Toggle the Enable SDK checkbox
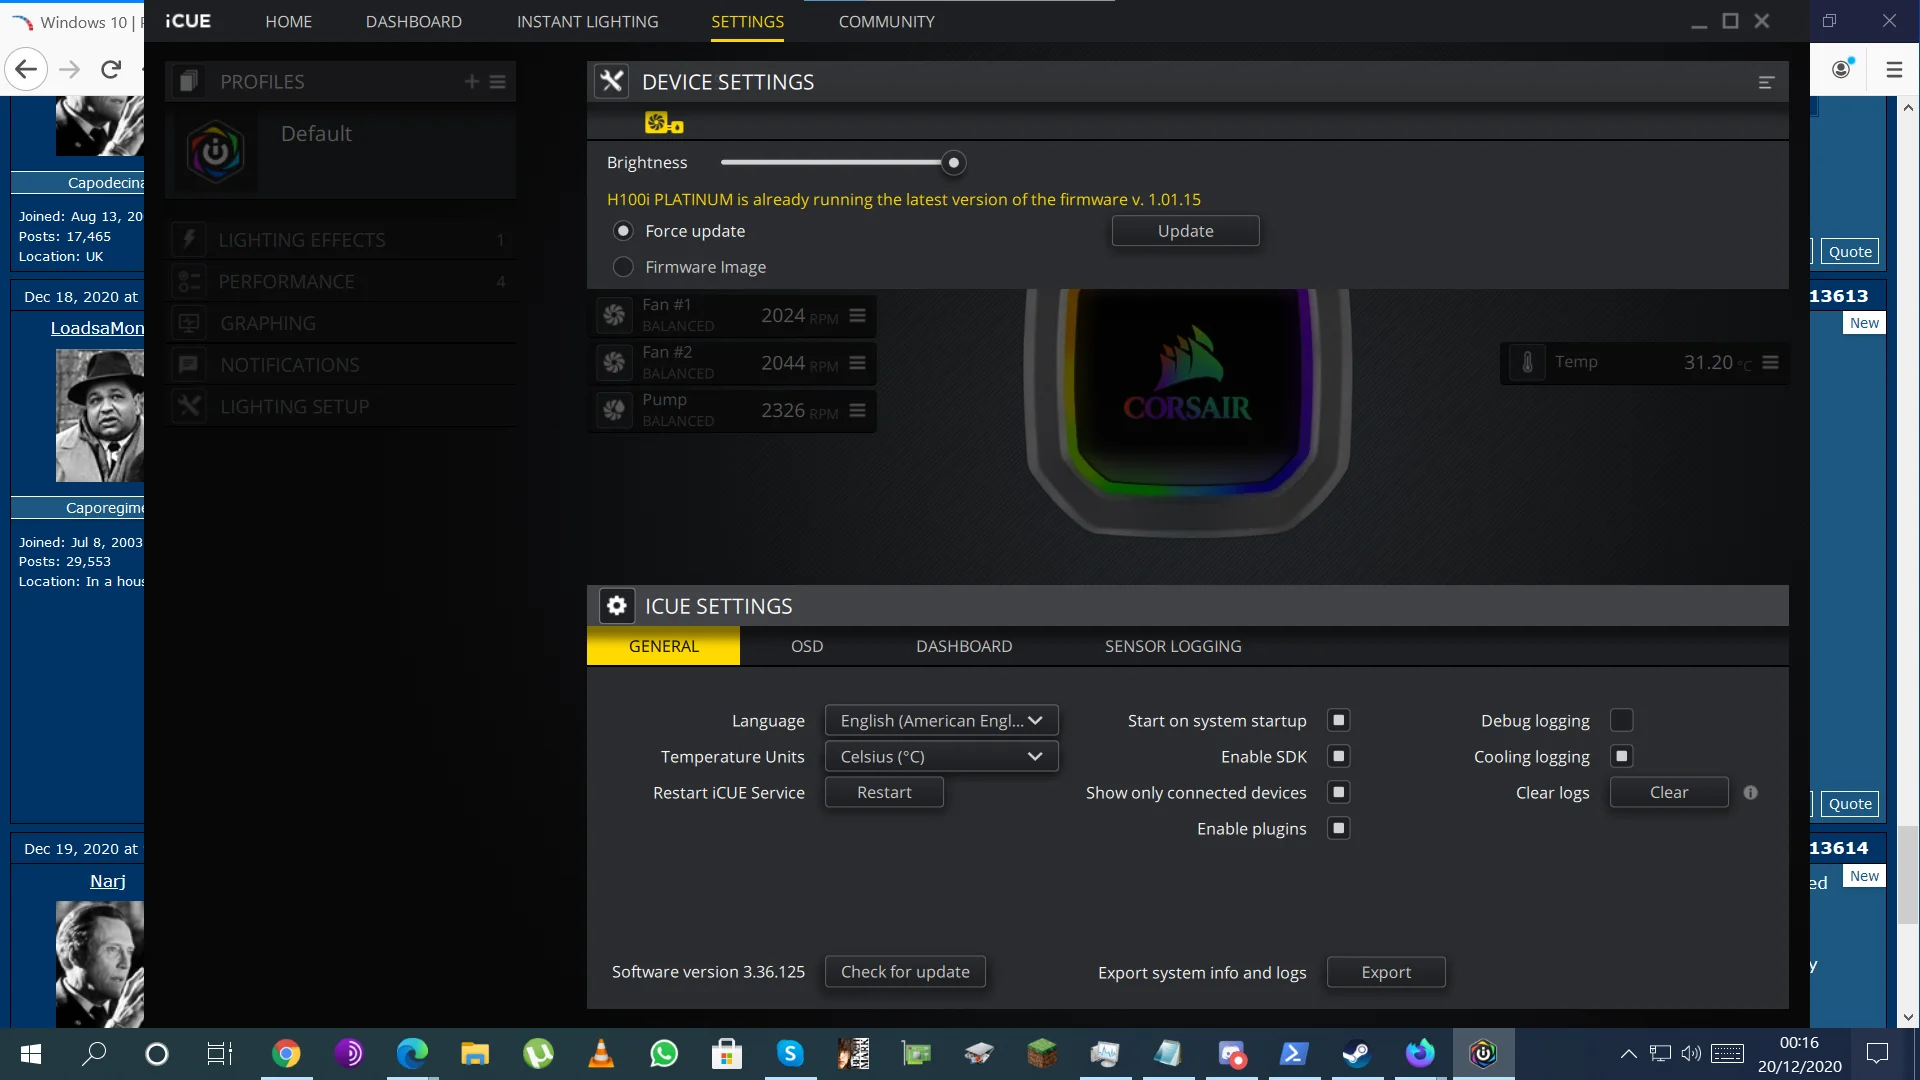Image resolution: width=1920 pixels, height=1080 pixels. pyautogui.click(x=1338, y=756)
